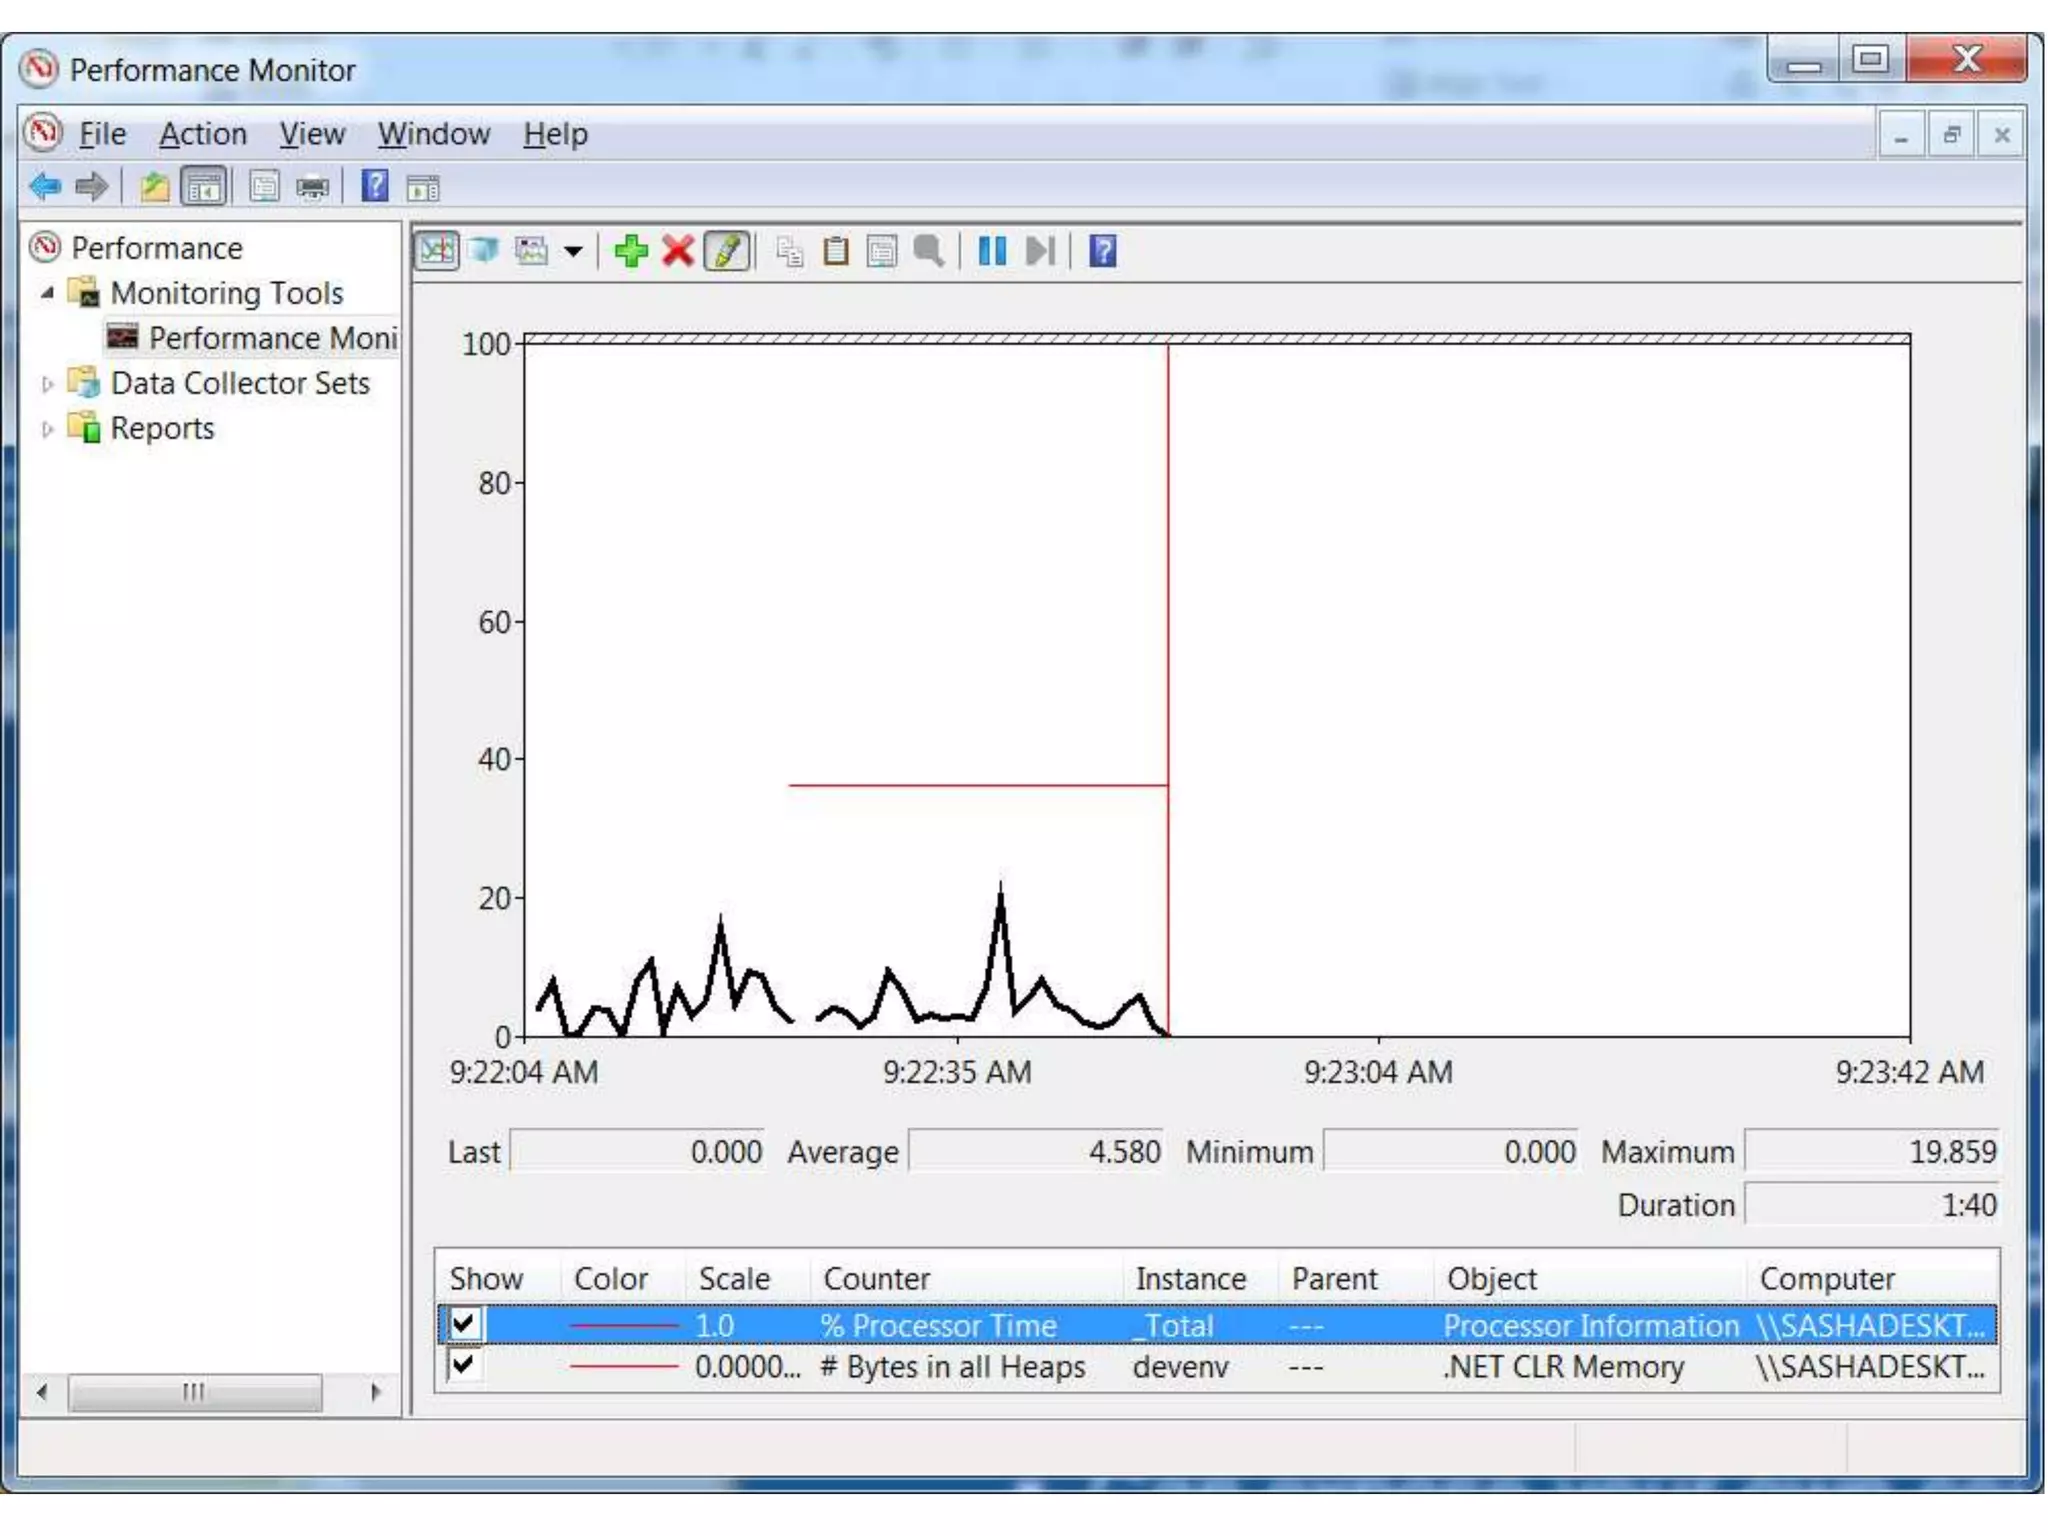Delete selected counter with red X icon
Viewport: 2048px width, 1536px height.
pyautogui.click(x=678, y=251)
